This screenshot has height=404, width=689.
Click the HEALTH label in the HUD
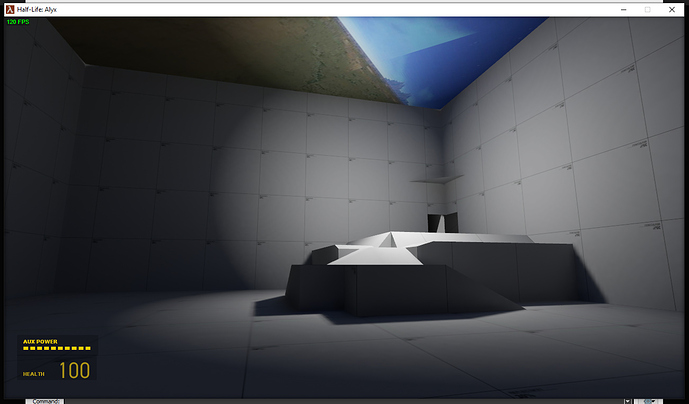pos(34,374)
